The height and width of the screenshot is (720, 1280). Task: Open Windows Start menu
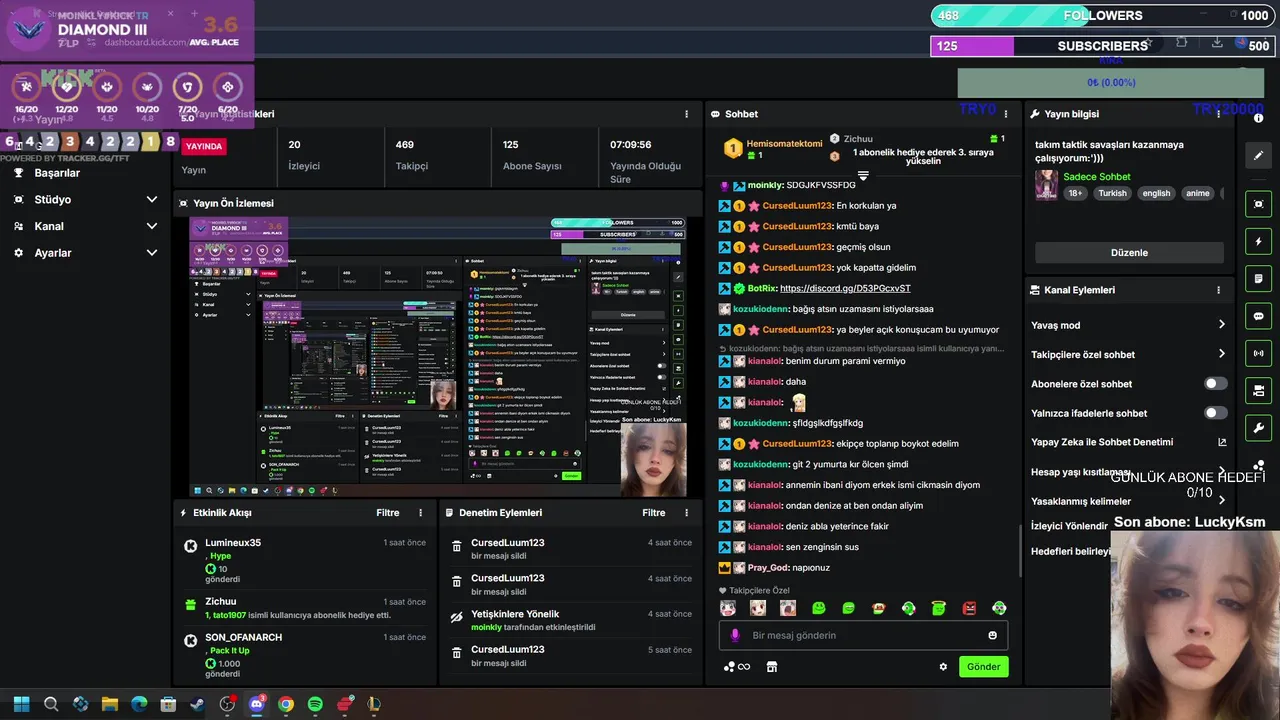[x=21, y=704]
